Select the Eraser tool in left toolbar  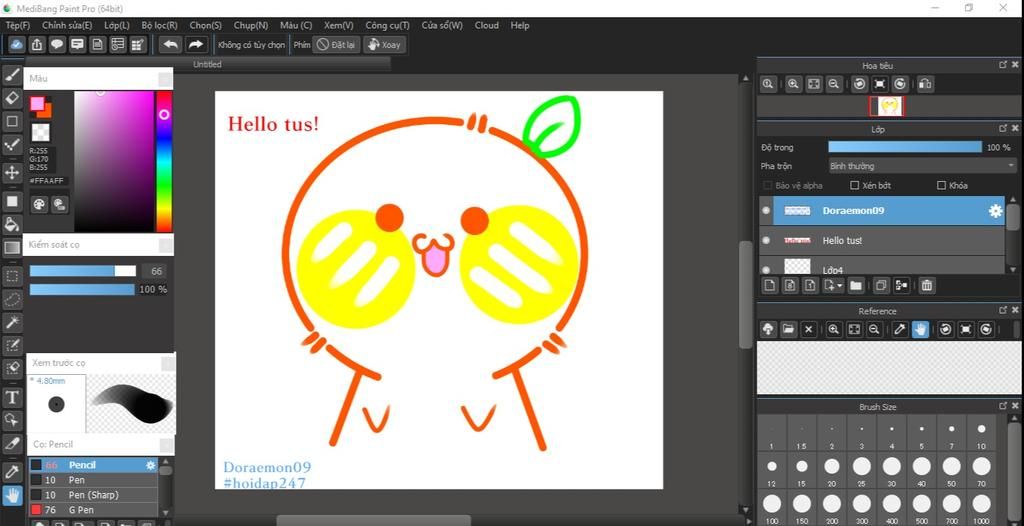(x=12, y=97)
